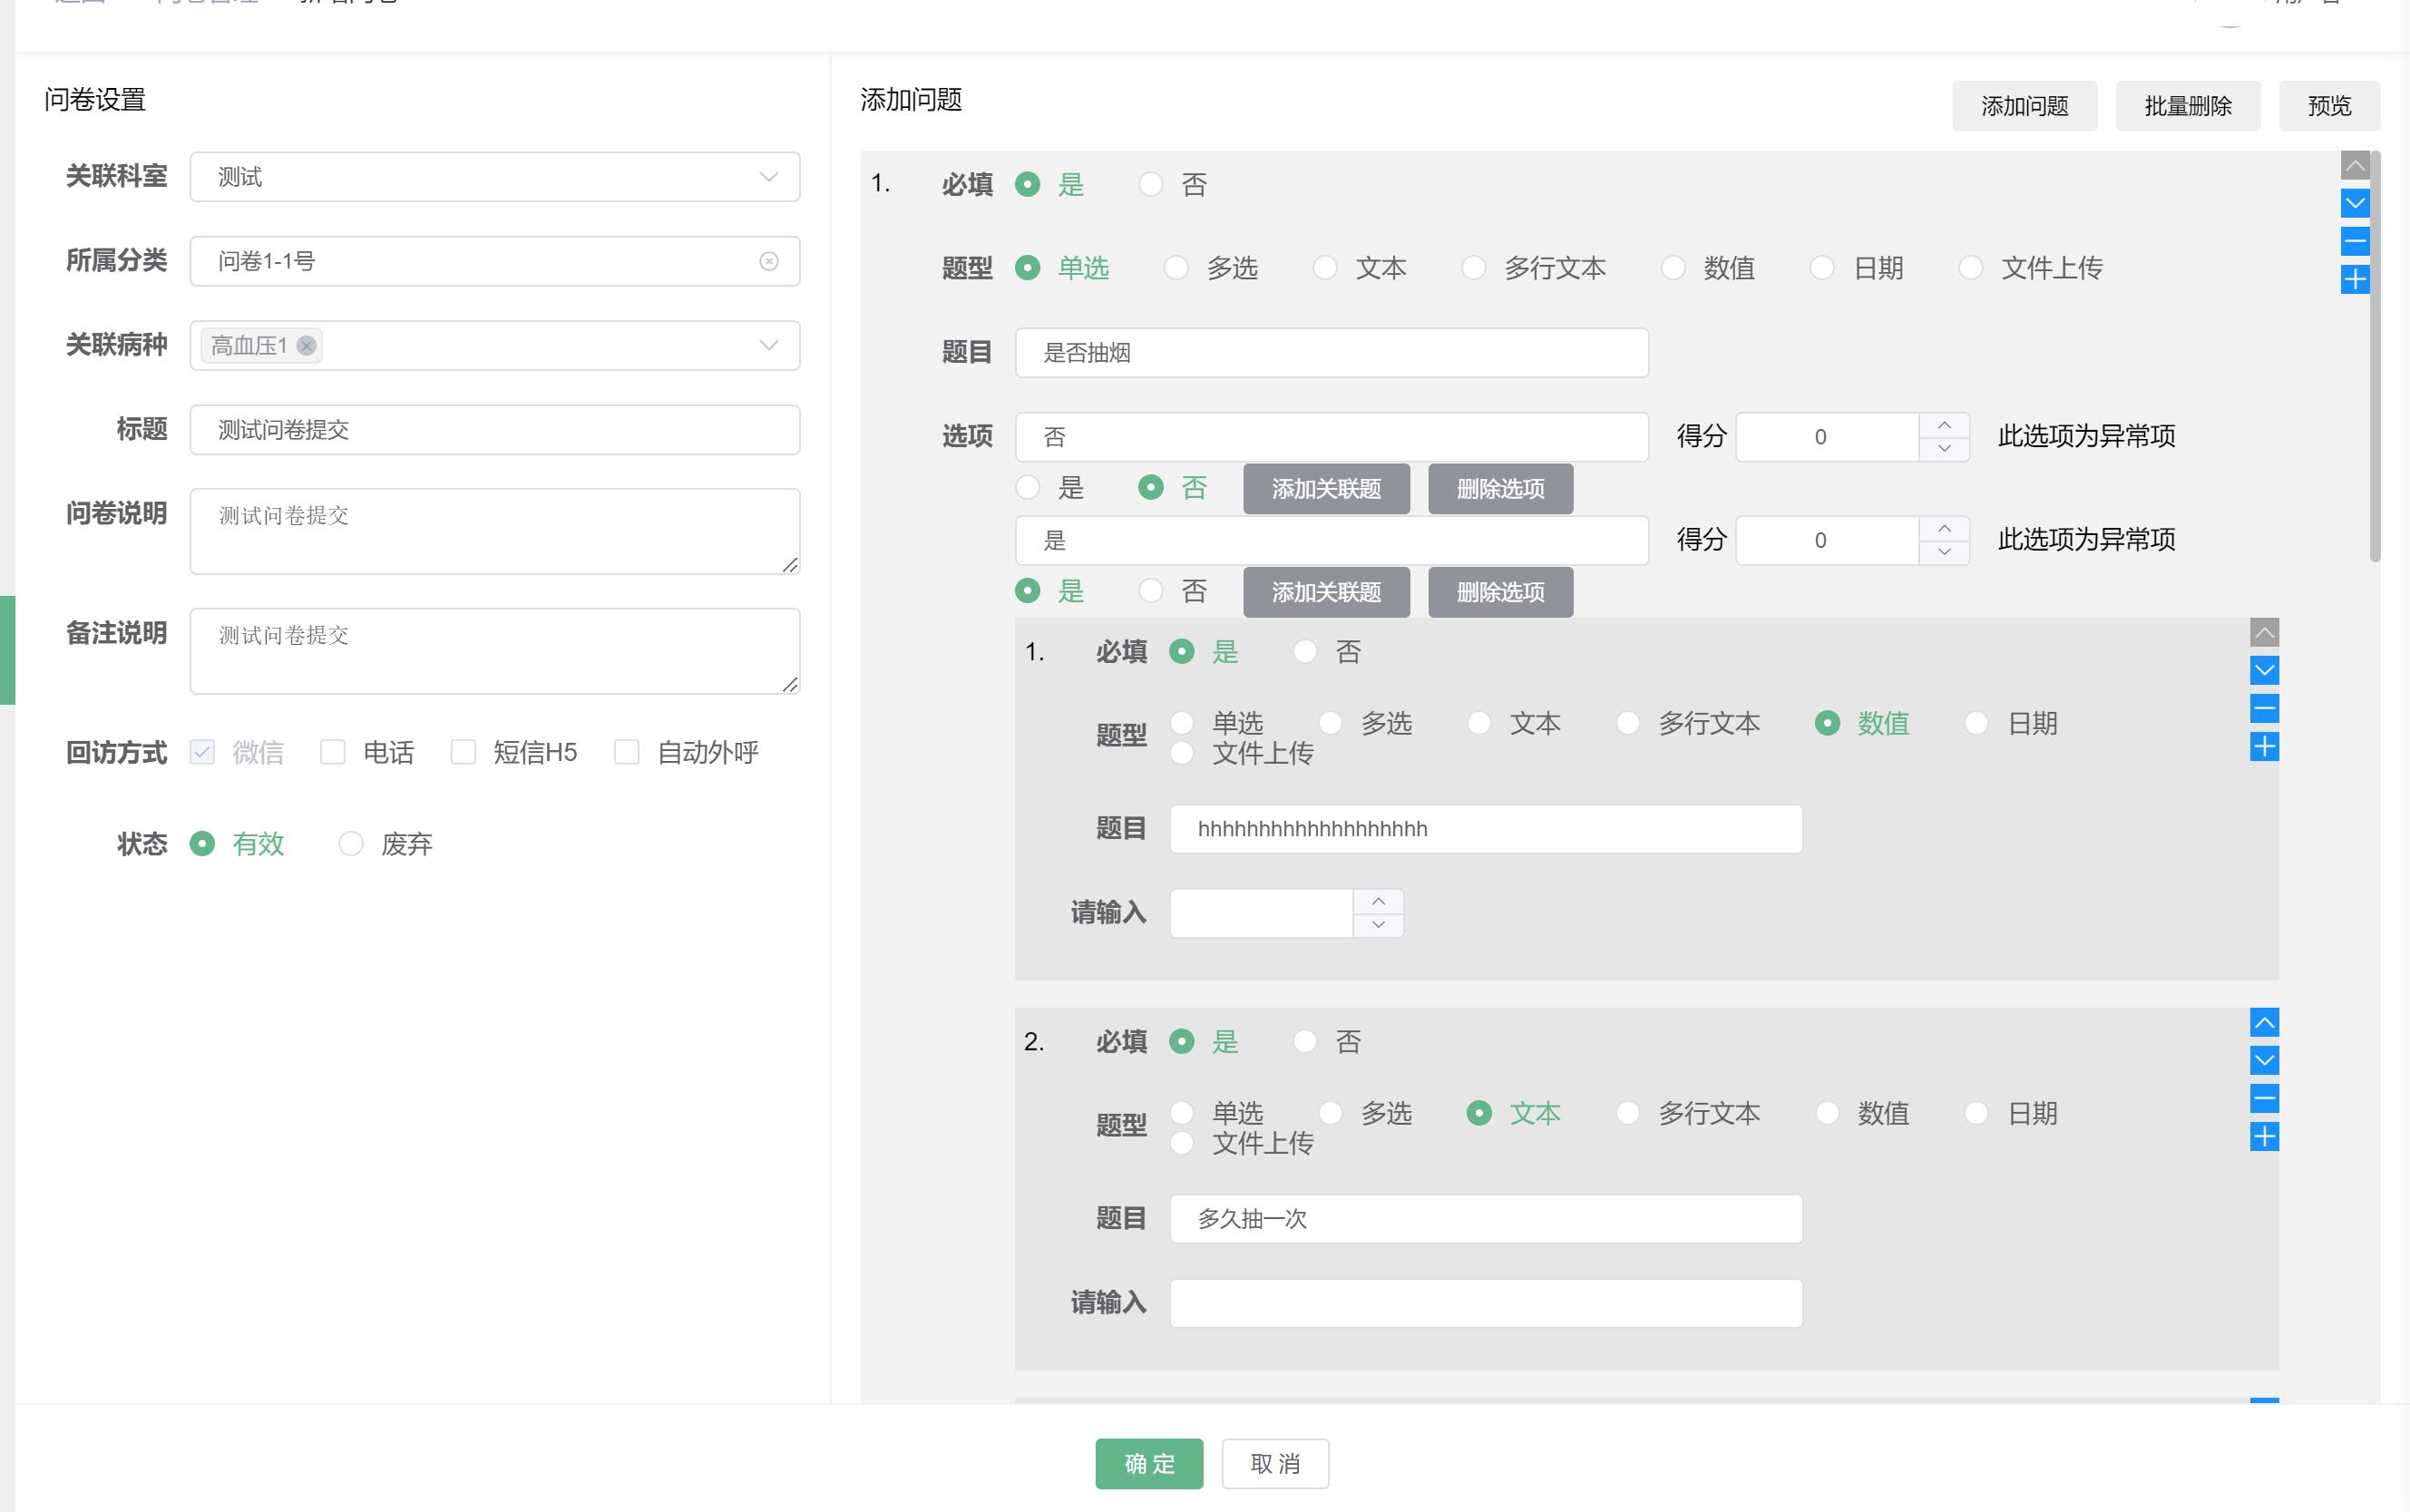Edit sub-question title 多久抽一次

tap(1486, 1219)
